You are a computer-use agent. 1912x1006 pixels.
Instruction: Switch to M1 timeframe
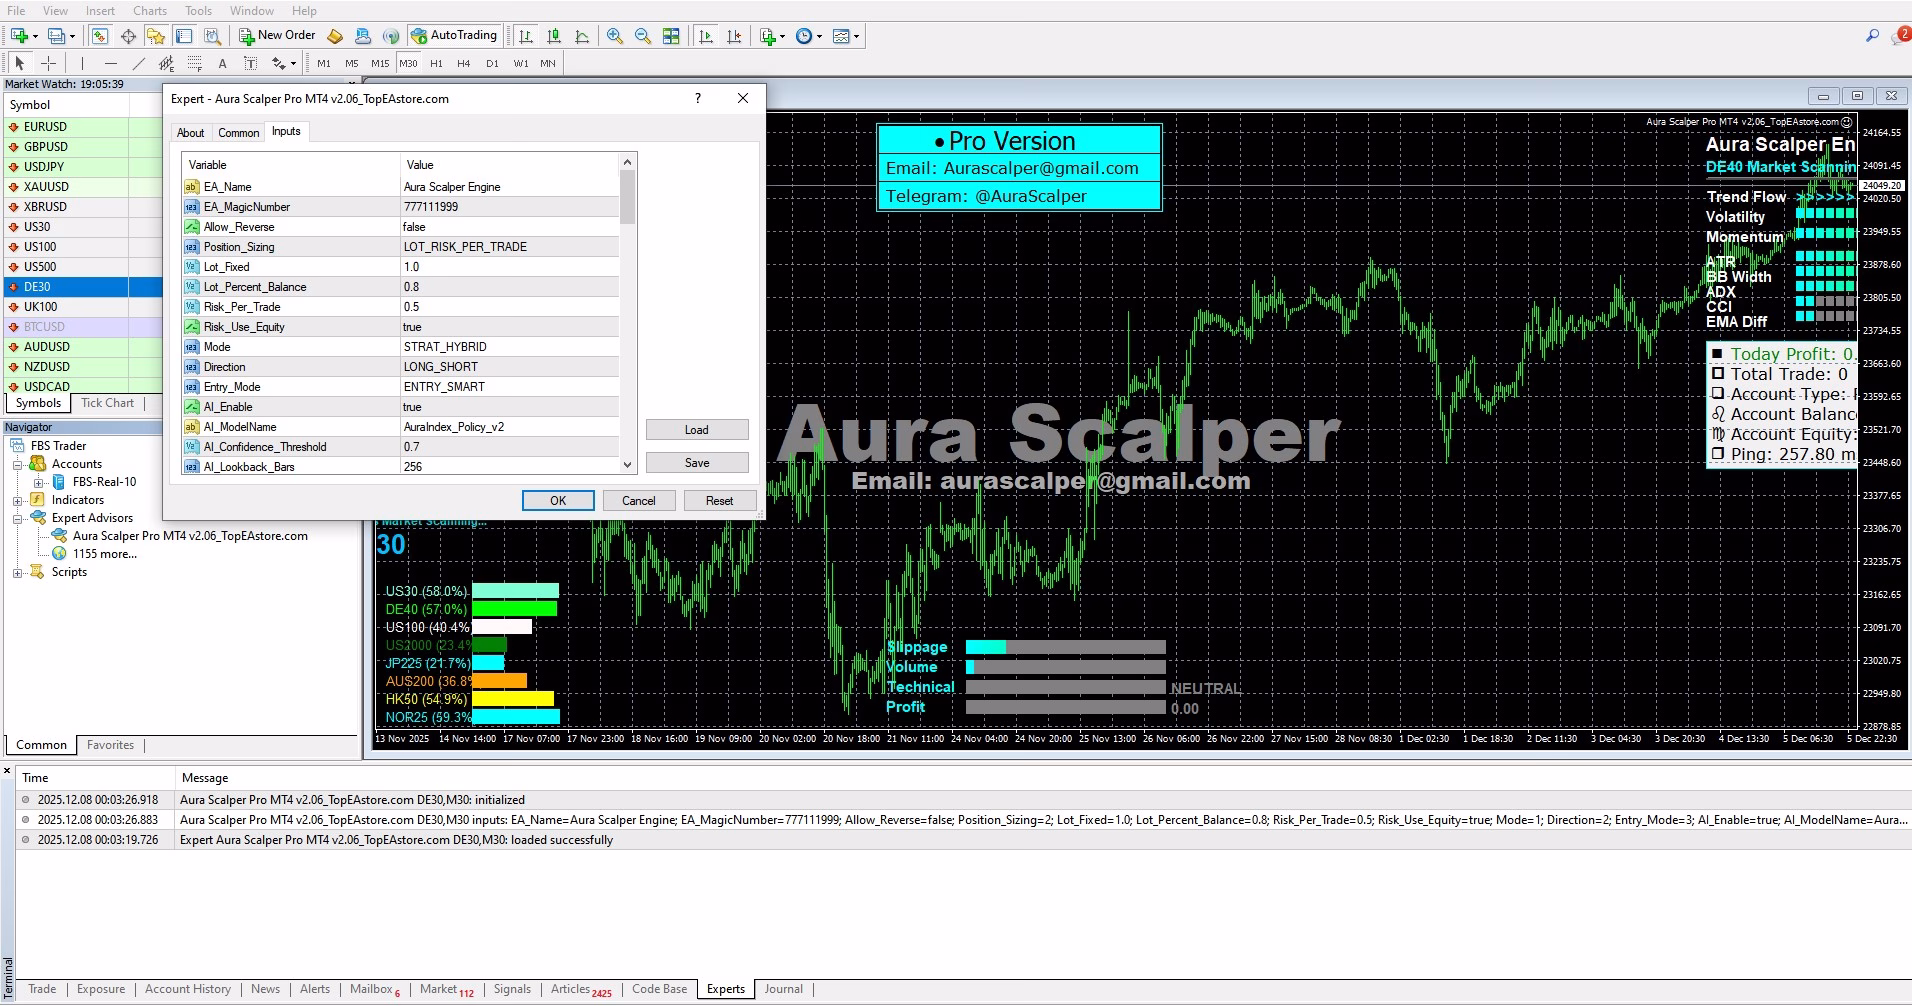tap(324, 63)
